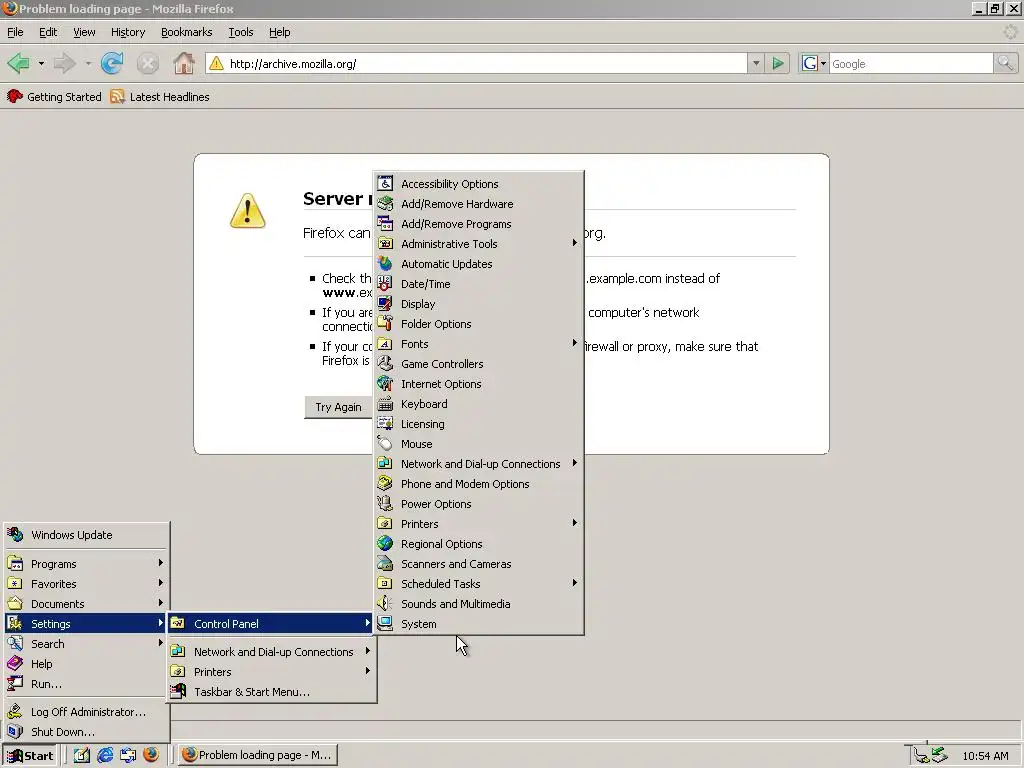Expand Printers submenu in Control Panel list

(479, 524)
